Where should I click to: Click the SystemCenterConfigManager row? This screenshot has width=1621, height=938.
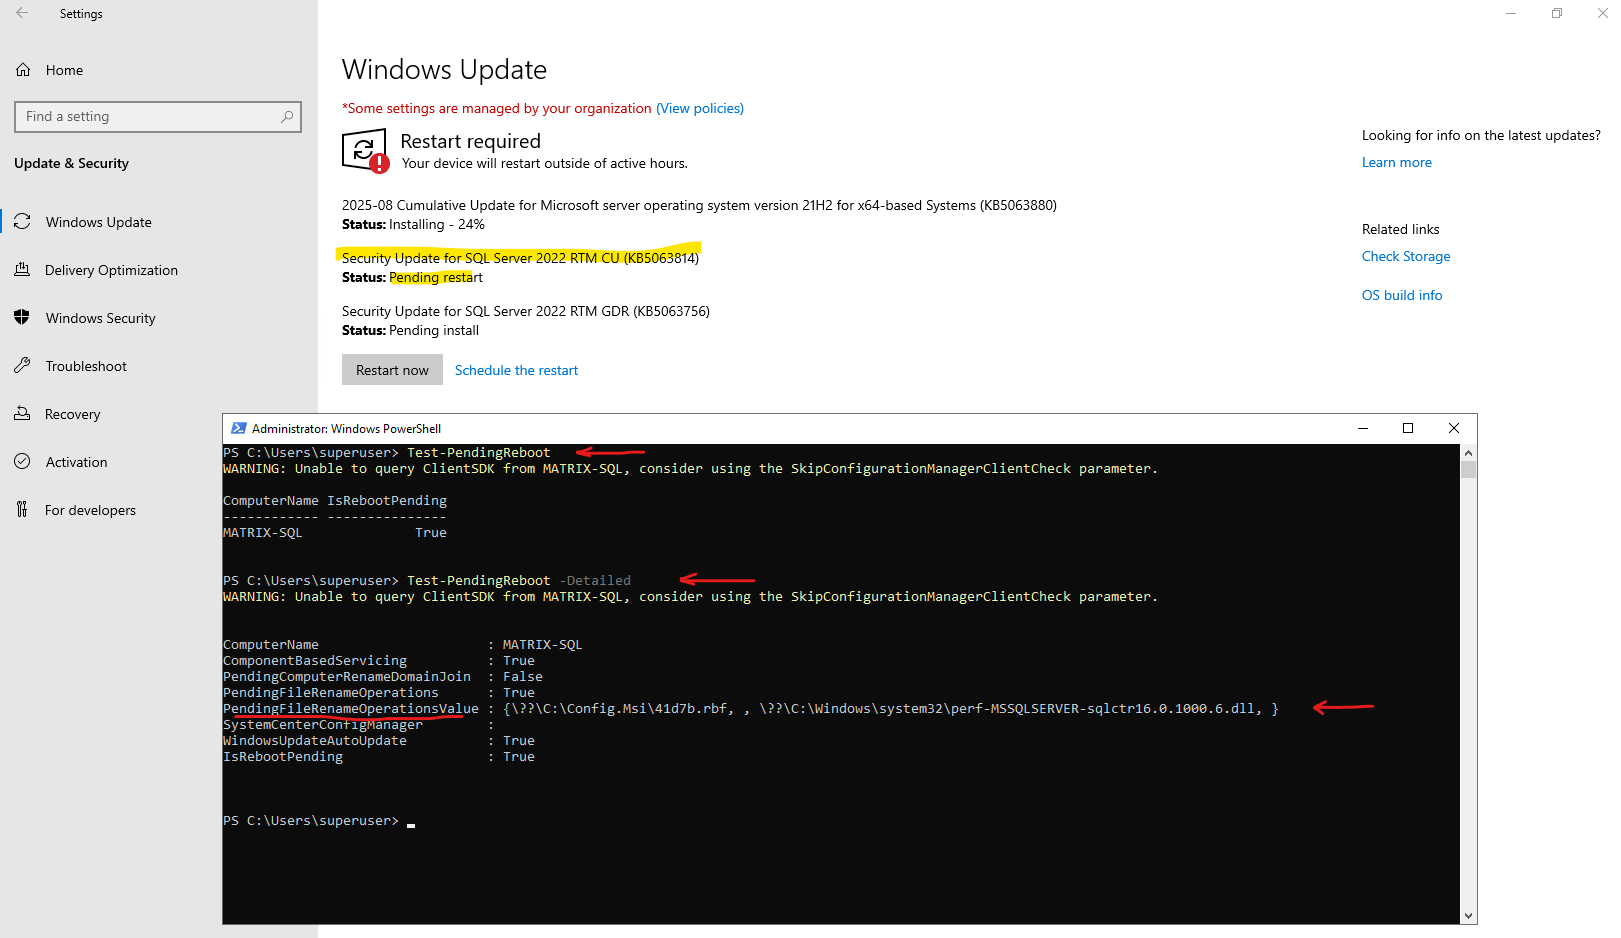[359, 725]
